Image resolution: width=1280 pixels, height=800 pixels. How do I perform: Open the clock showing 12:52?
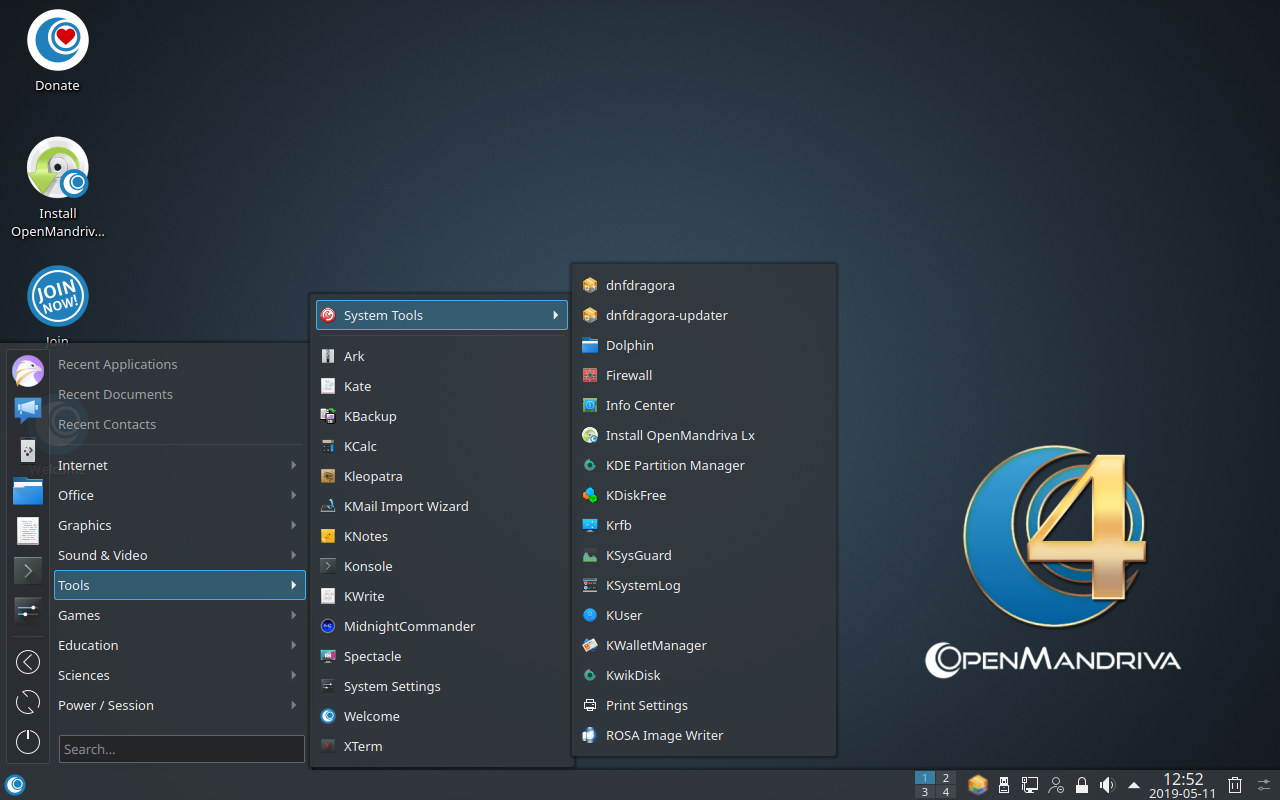[1183, 785]
